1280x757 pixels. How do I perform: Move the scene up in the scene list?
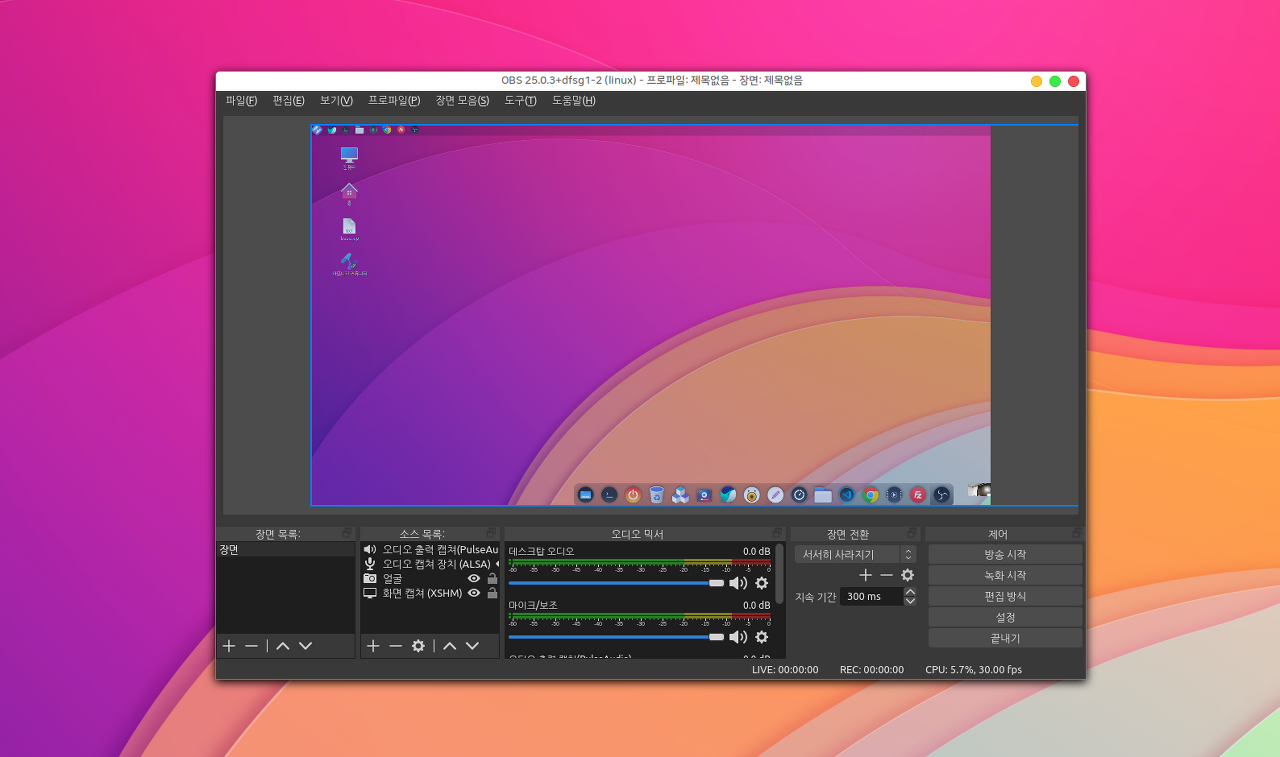(x=283, y=646)
